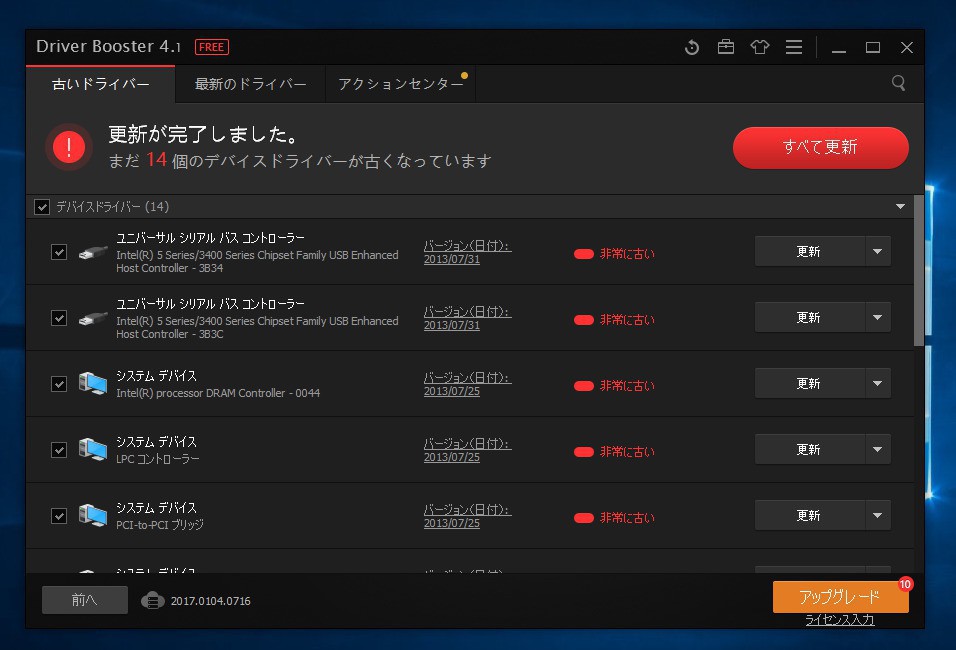
Task: Open version date link for DRAM Controller
Action: [467, 384]
